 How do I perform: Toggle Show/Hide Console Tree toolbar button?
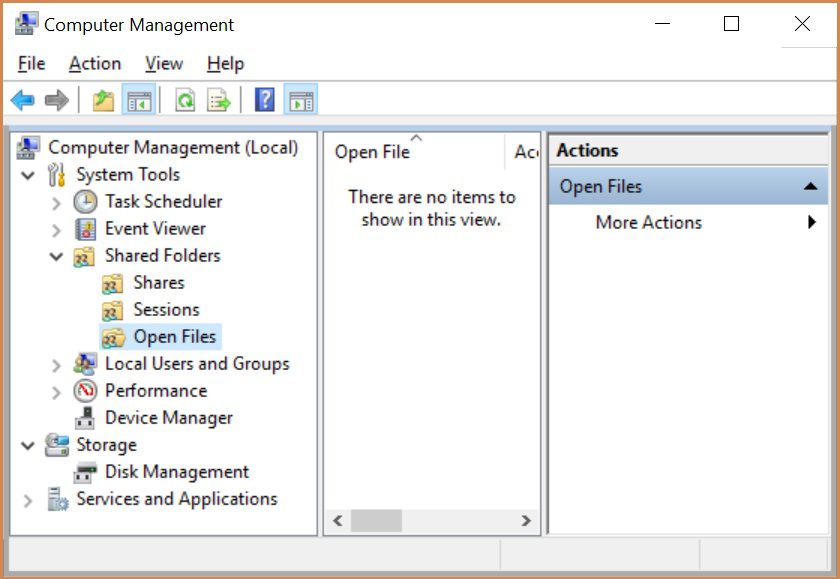(139, 100)
